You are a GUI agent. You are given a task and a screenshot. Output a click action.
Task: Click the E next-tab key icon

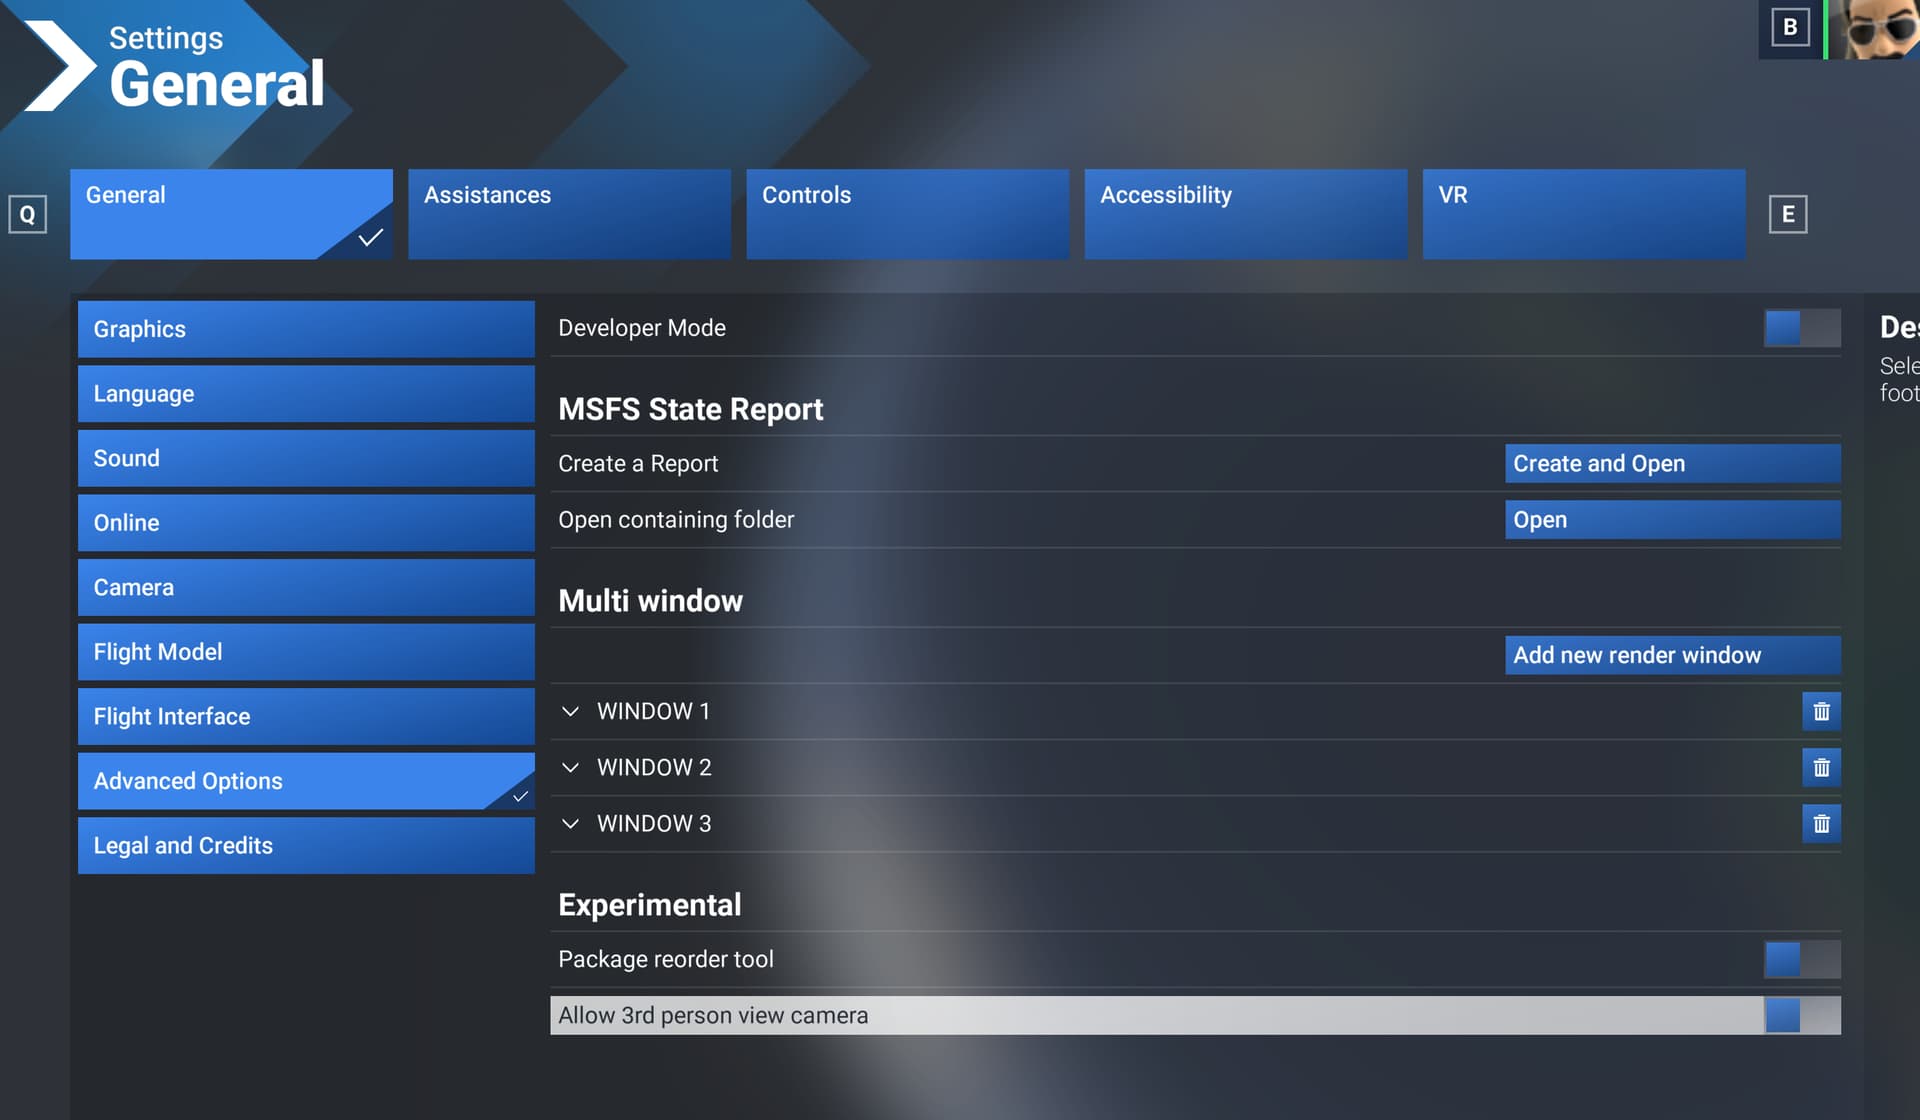[1787, 214]
